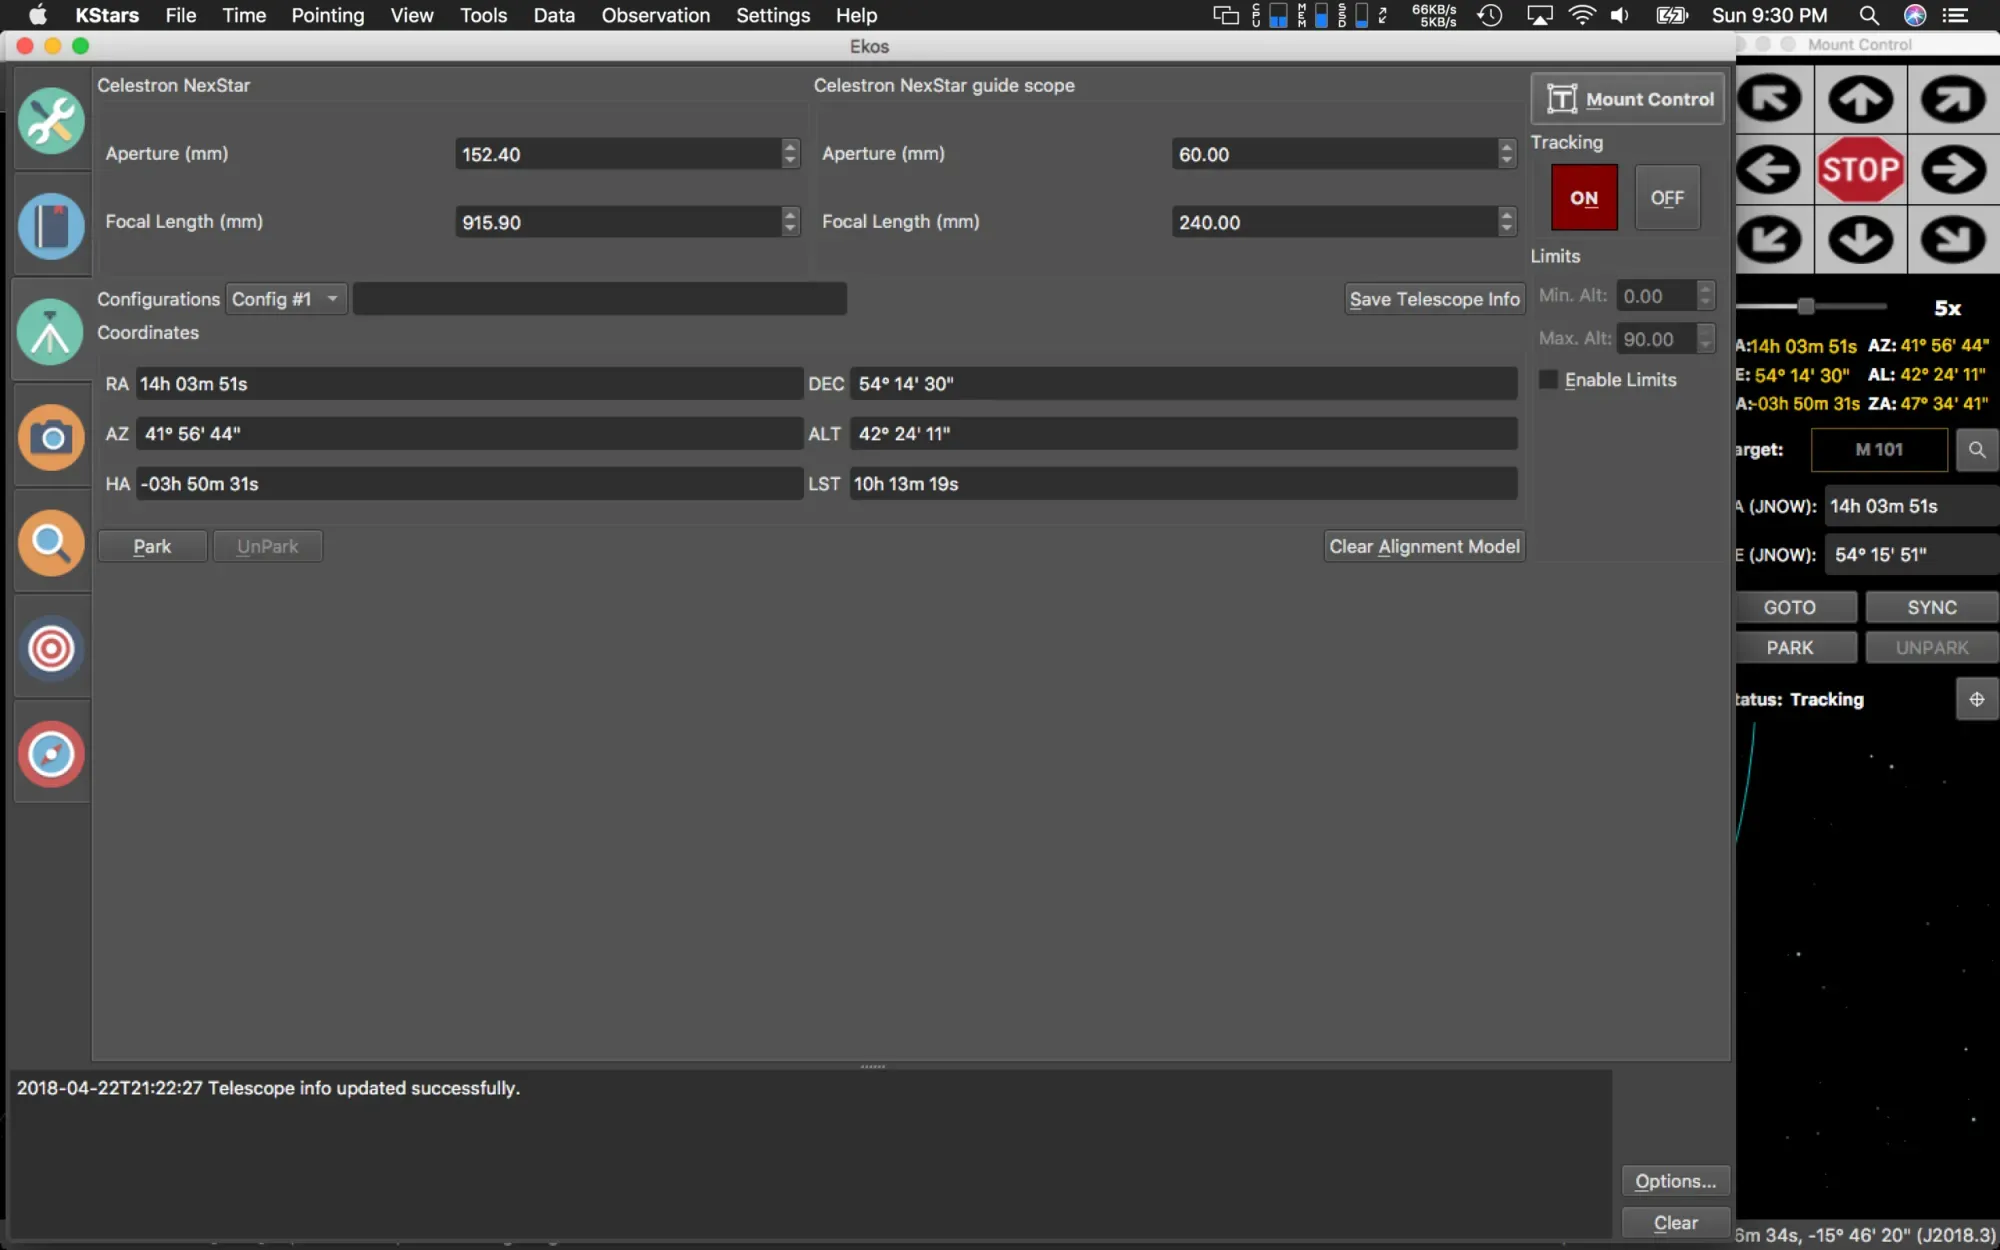This screenshot has height=1250, width=2000.
Task: Increase primary Aperture with stepper arrow
Action: (790, 147)
